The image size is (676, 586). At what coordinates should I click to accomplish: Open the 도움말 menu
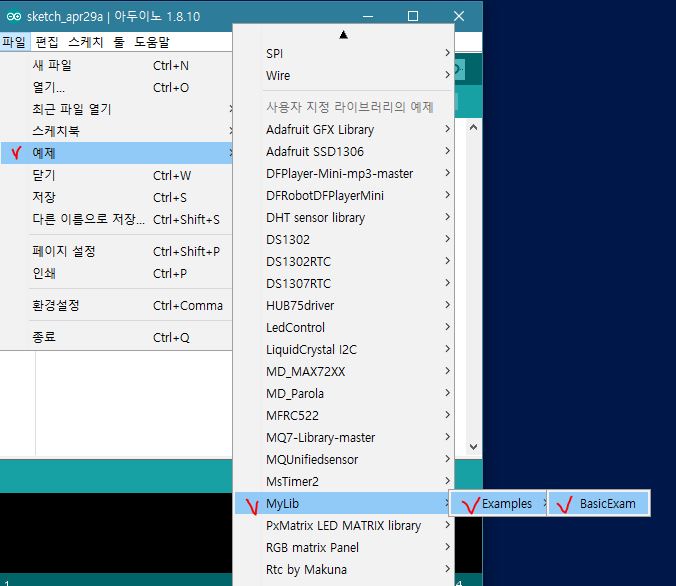coord(152,42)
